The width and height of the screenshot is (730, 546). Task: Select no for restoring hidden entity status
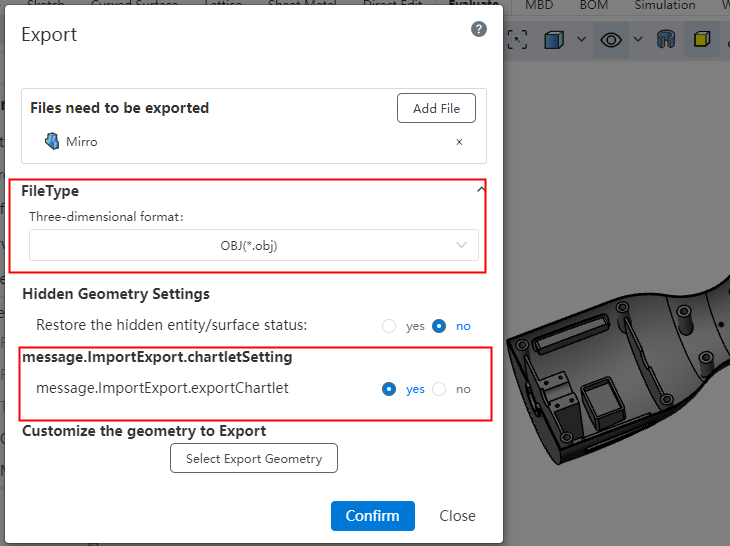point(439,326)
